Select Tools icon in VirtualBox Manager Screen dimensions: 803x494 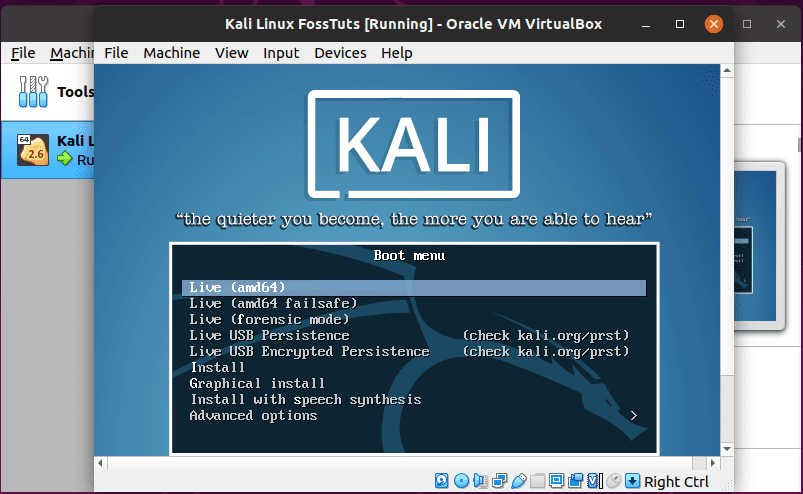pyautogui.click(x=33, y=92)
